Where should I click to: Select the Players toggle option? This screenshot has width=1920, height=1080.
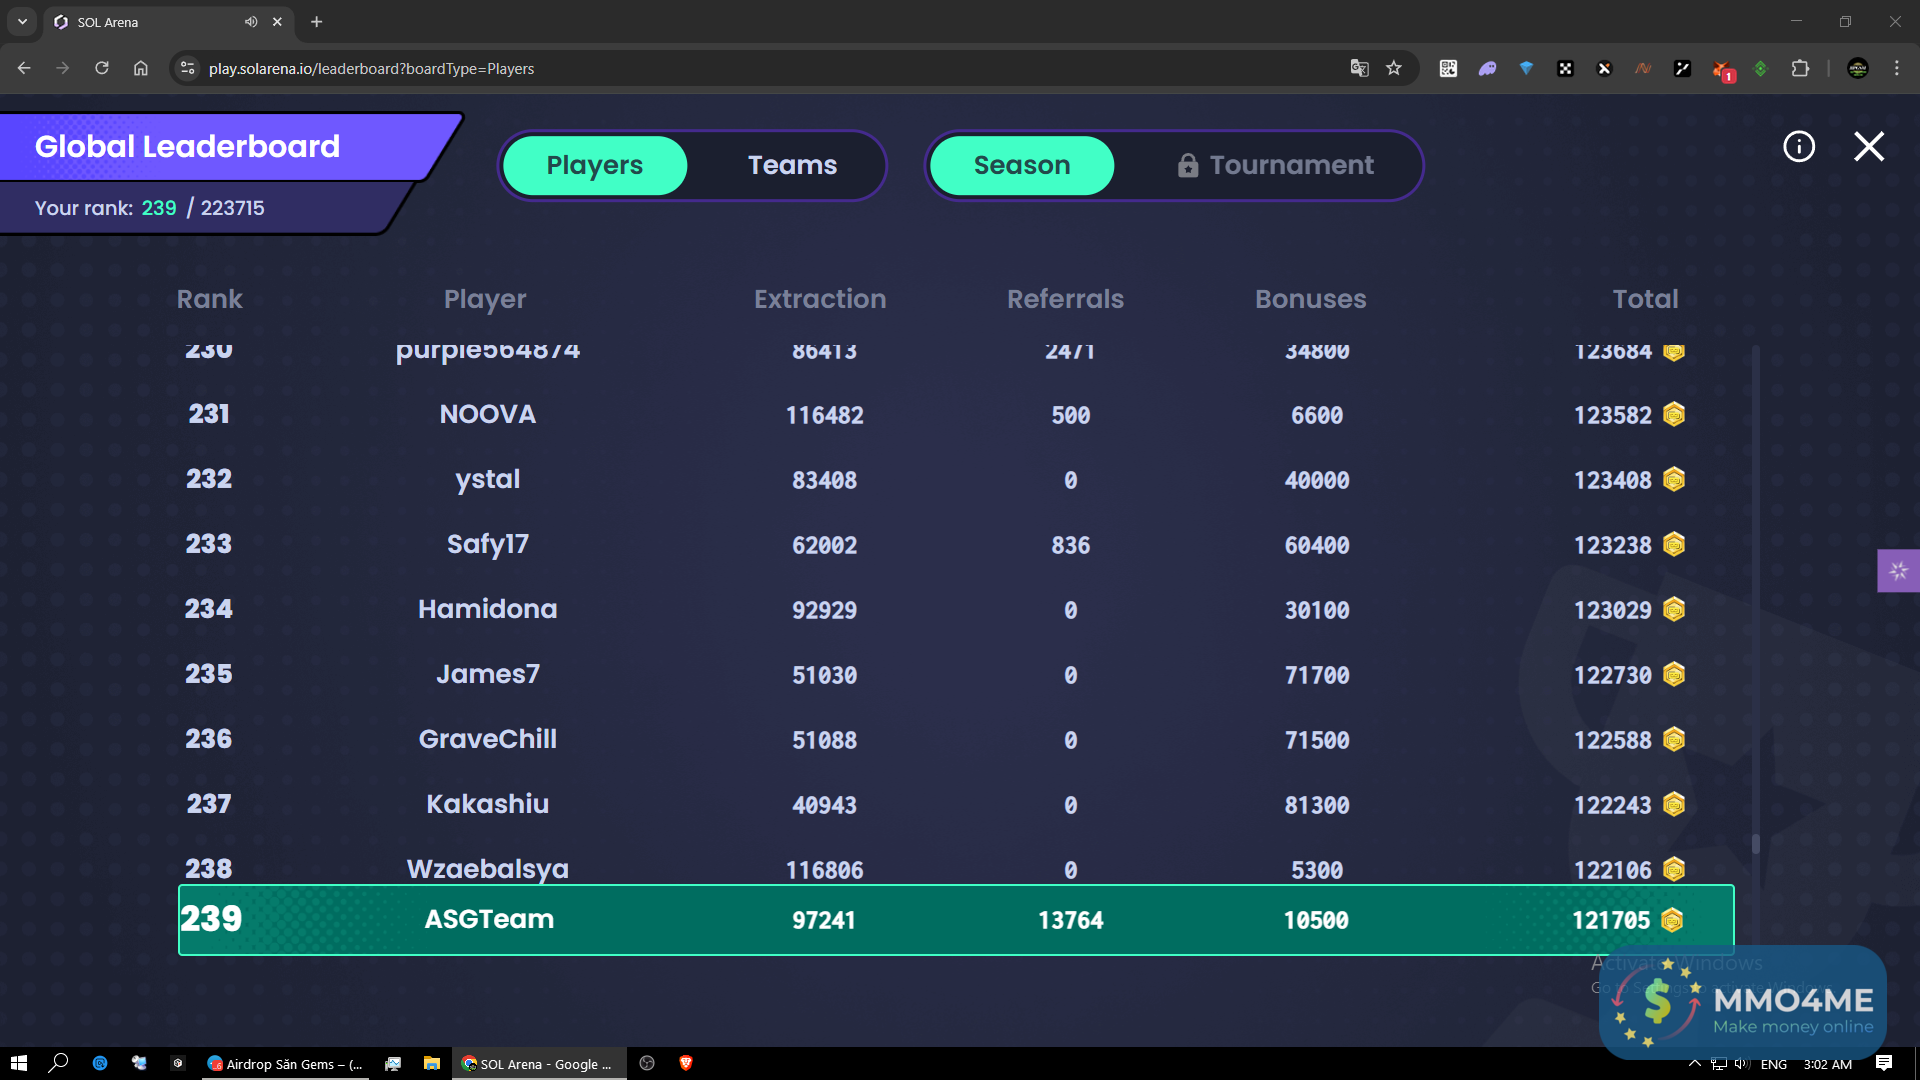[594, 165]
